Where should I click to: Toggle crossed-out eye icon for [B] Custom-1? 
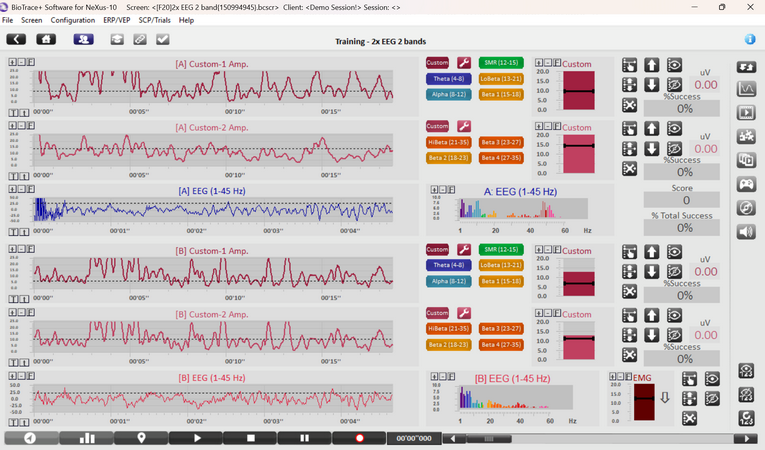tap(674, 271)
